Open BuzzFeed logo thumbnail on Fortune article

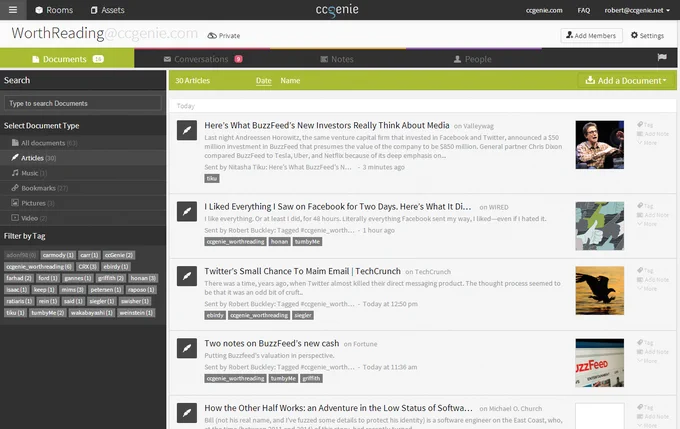click(599, 363)
